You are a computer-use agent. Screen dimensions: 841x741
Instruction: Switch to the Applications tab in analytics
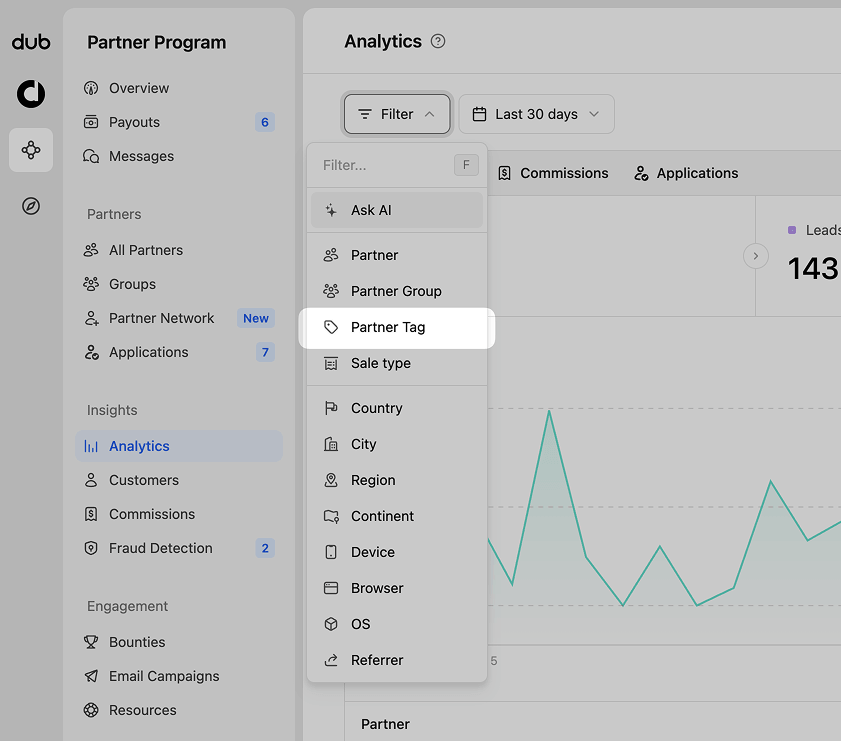(x=686, y=173)
